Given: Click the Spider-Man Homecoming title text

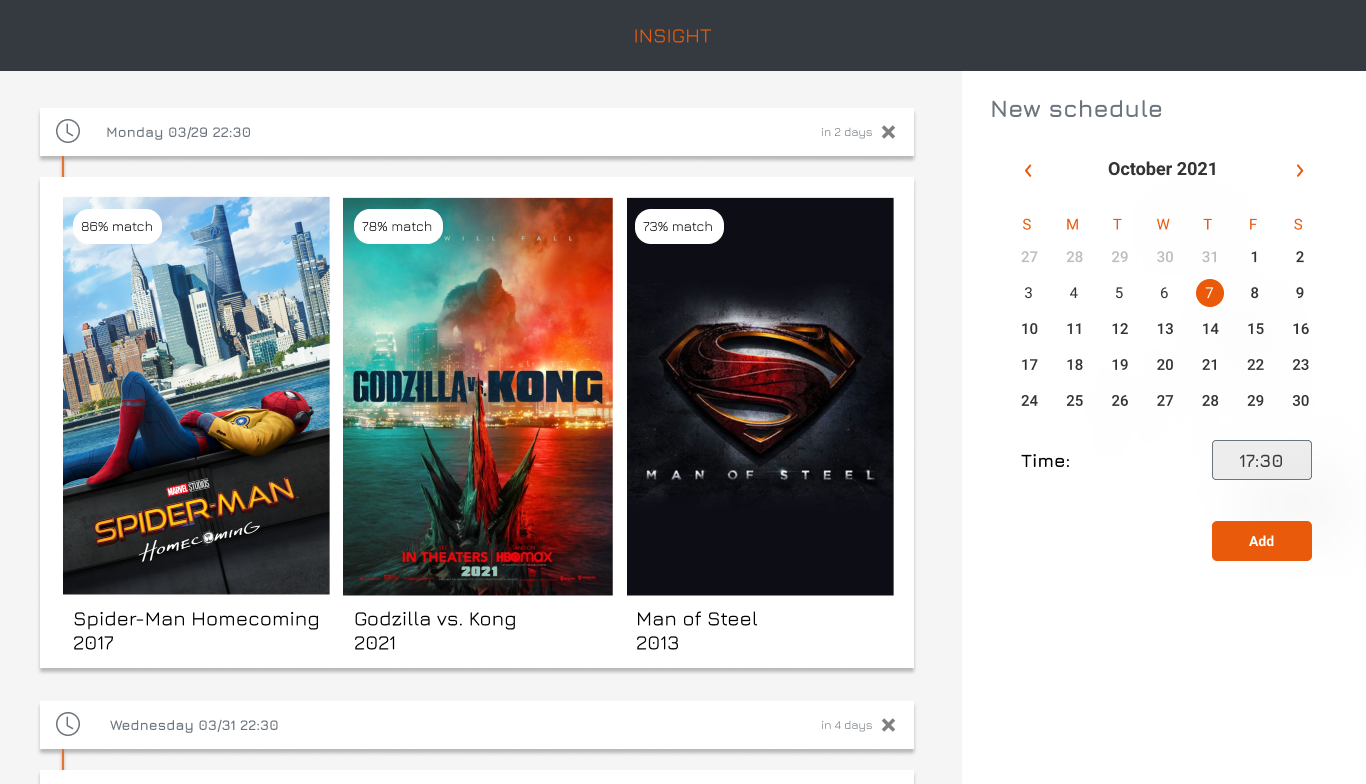Looking at the screenshot, I should coord(196,619).
